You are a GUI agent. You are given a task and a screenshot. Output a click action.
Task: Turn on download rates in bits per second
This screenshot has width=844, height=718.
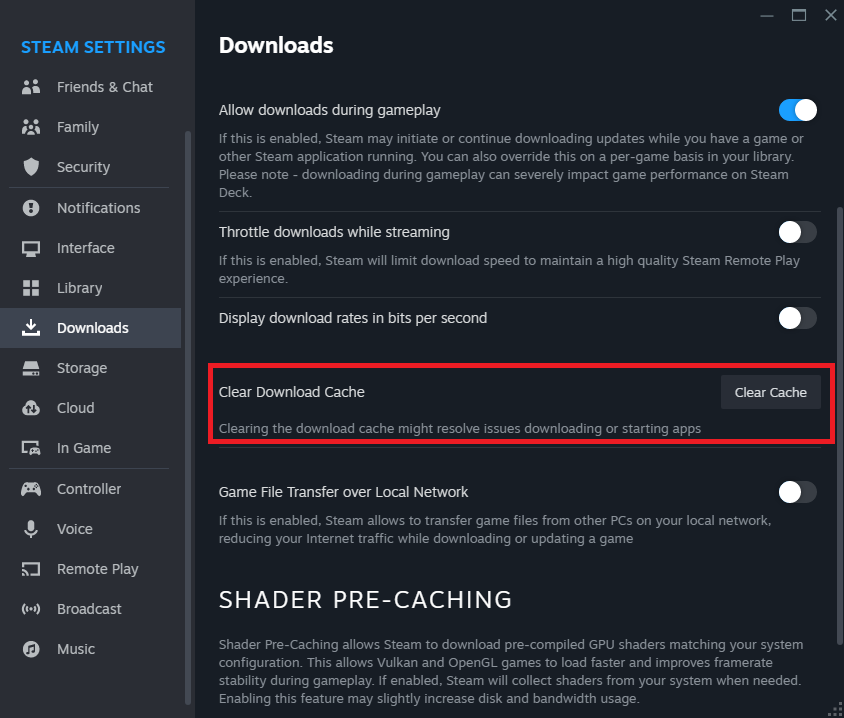coord(797,318)
